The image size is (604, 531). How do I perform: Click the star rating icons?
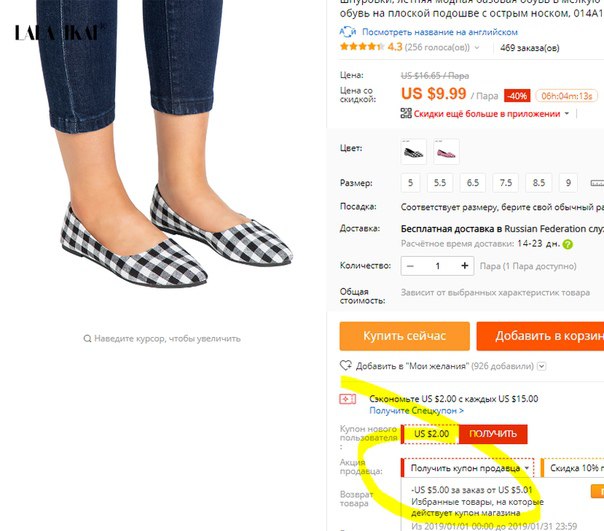point(362,47)
